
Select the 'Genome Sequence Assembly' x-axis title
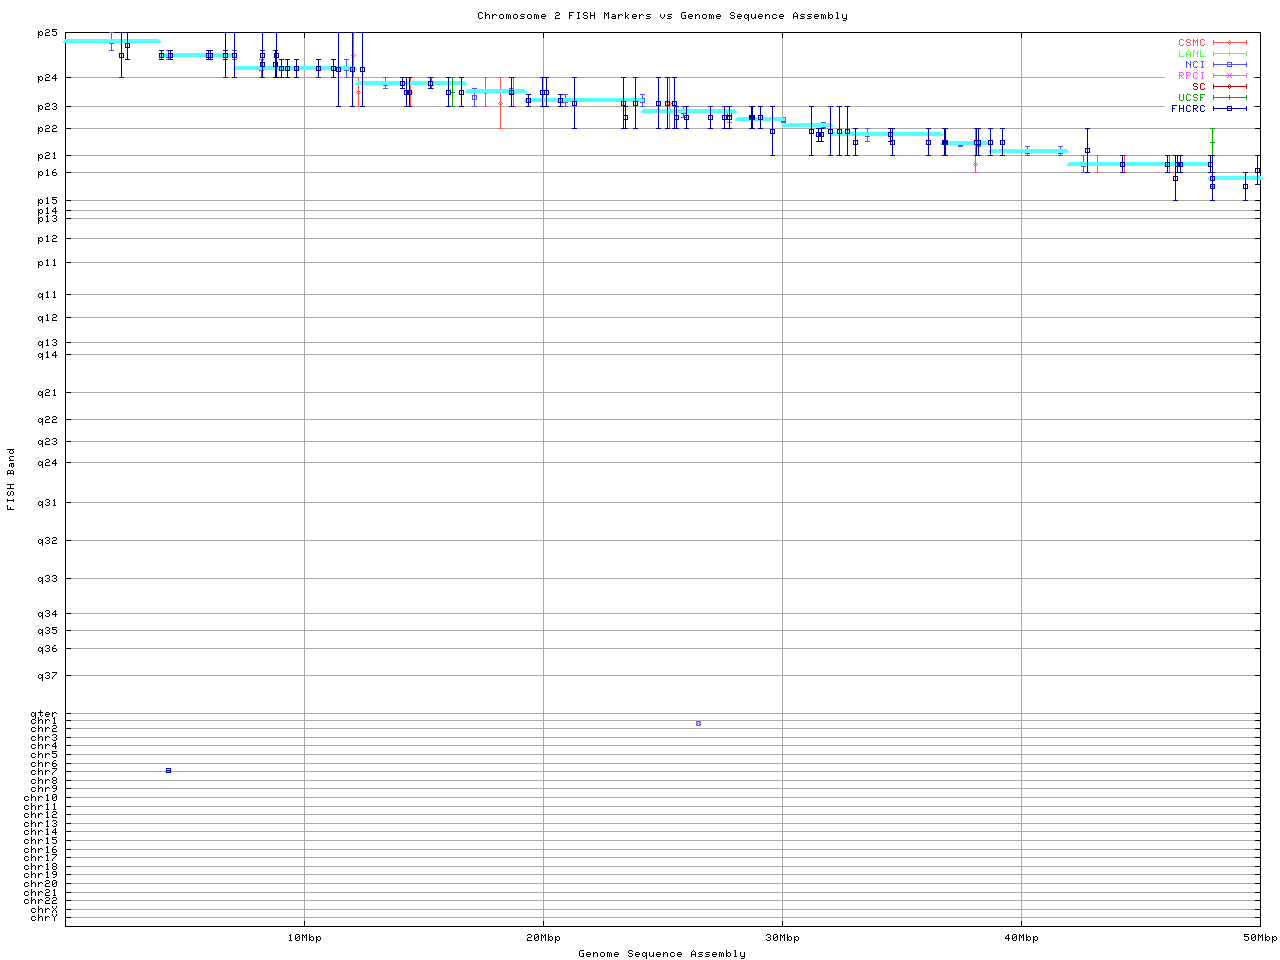coord(662,954)
